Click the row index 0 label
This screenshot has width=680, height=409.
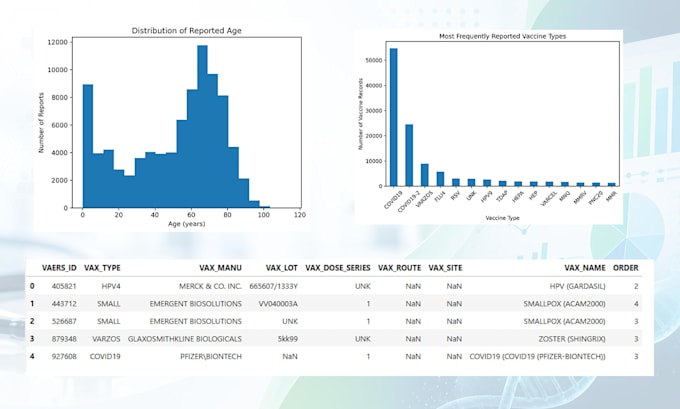point(32,286)
